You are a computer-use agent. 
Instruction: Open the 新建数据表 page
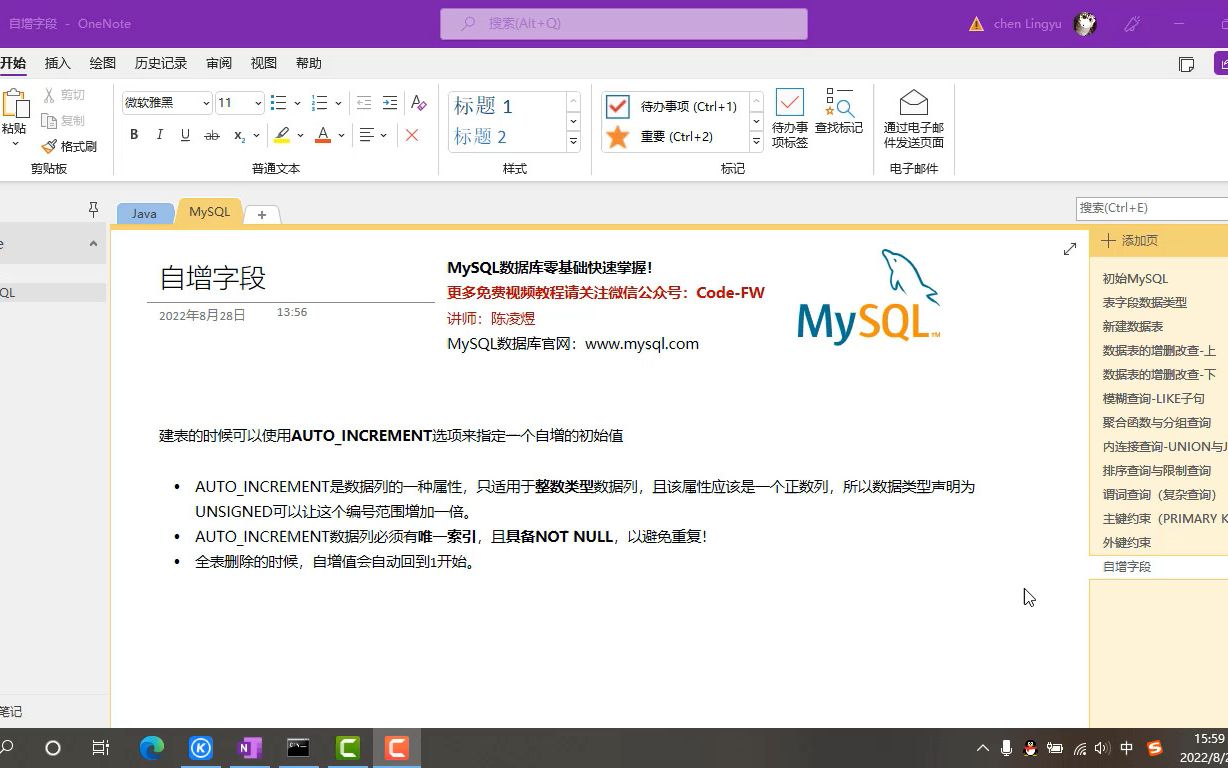1133,327
